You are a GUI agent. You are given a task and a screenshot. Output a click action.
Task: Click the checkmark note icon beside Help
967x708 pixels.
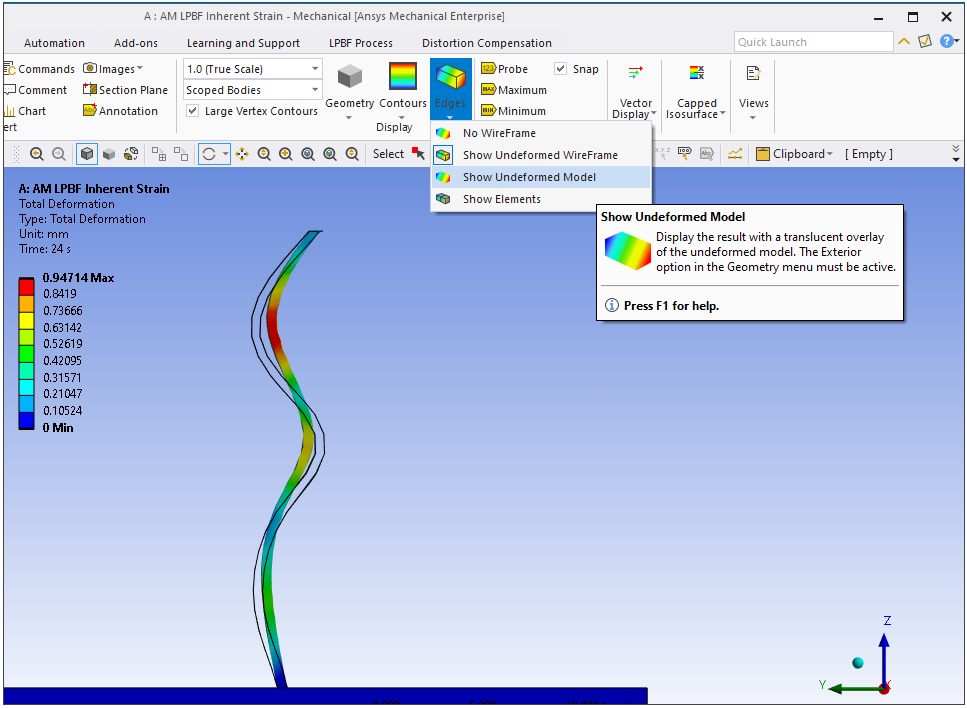[x=924, y=41]
